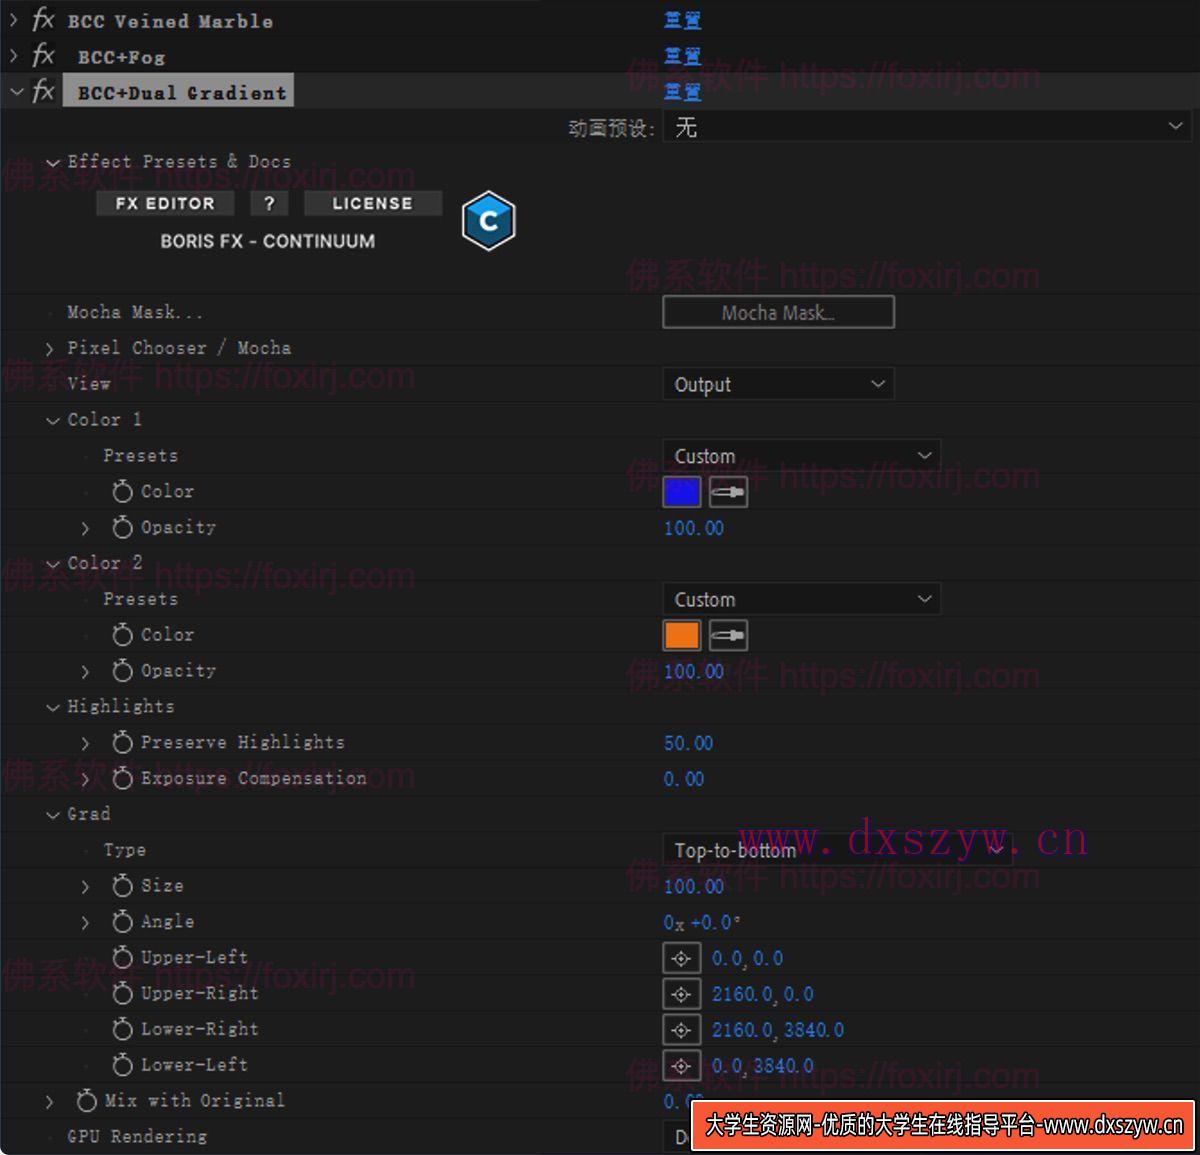This screenshot has height=1155, width=1200.
Task: Collapse Color 1 group
Action: 53,421
